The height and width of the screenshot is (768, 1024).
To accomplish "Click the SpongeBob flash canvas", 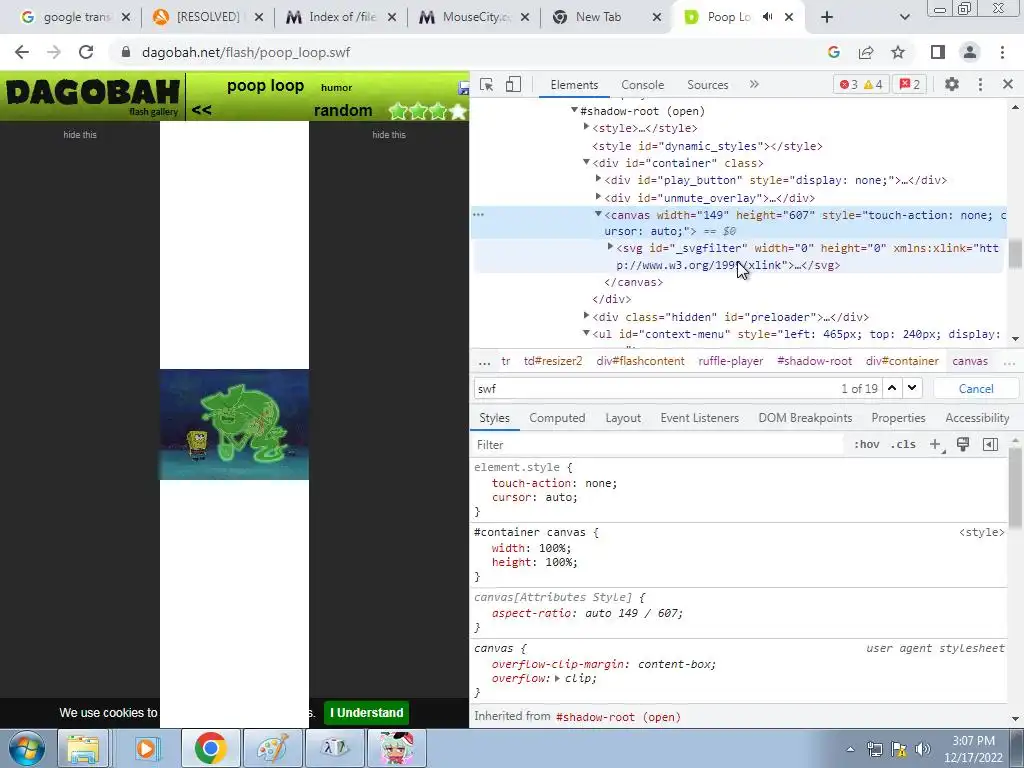I will 234,424.
